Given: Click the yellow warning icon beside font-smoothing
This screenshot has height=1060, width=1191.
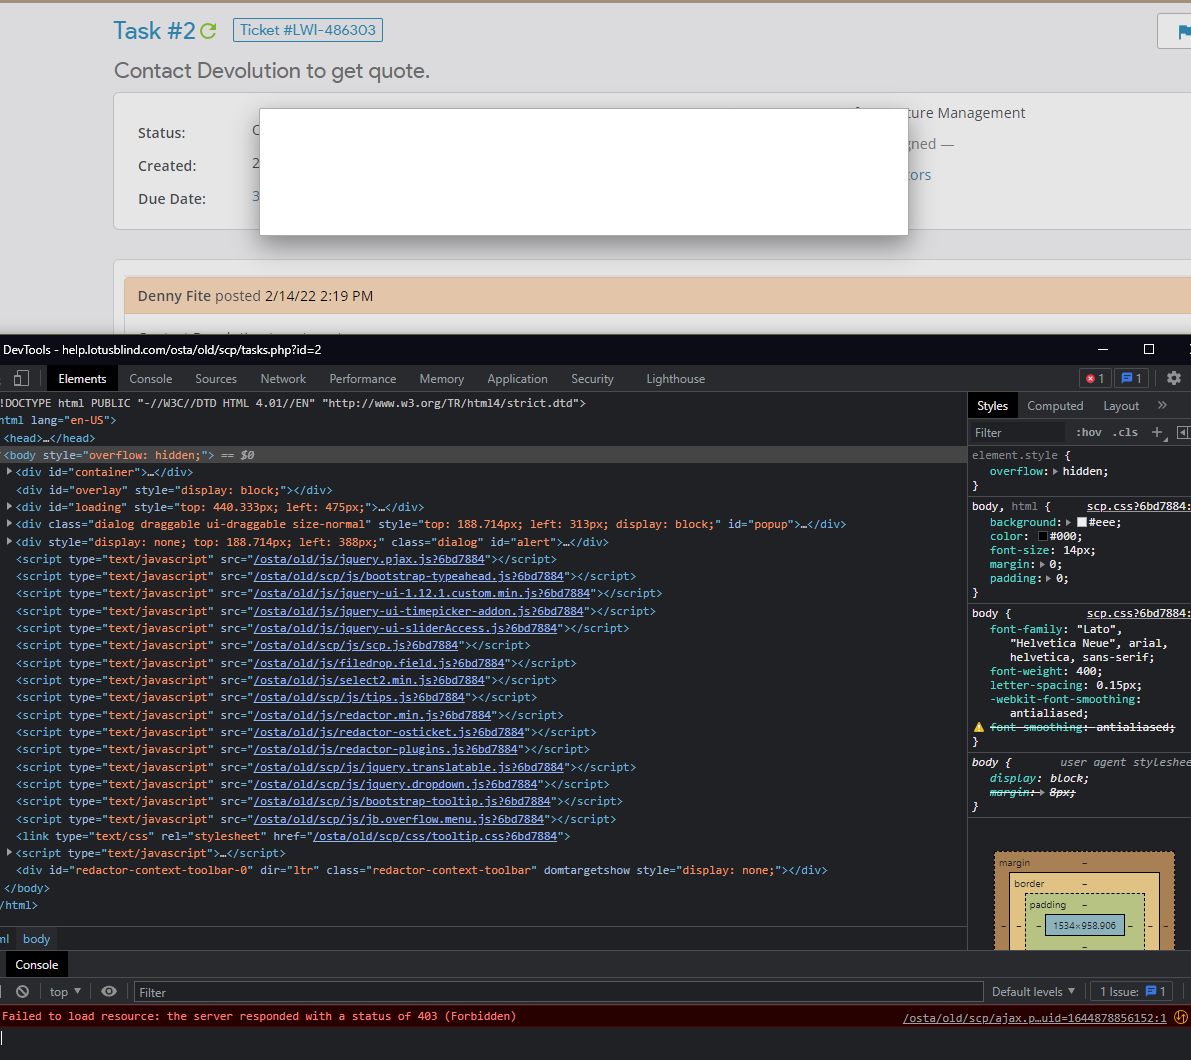Looking at the screenshot, I should coord(978,727).
